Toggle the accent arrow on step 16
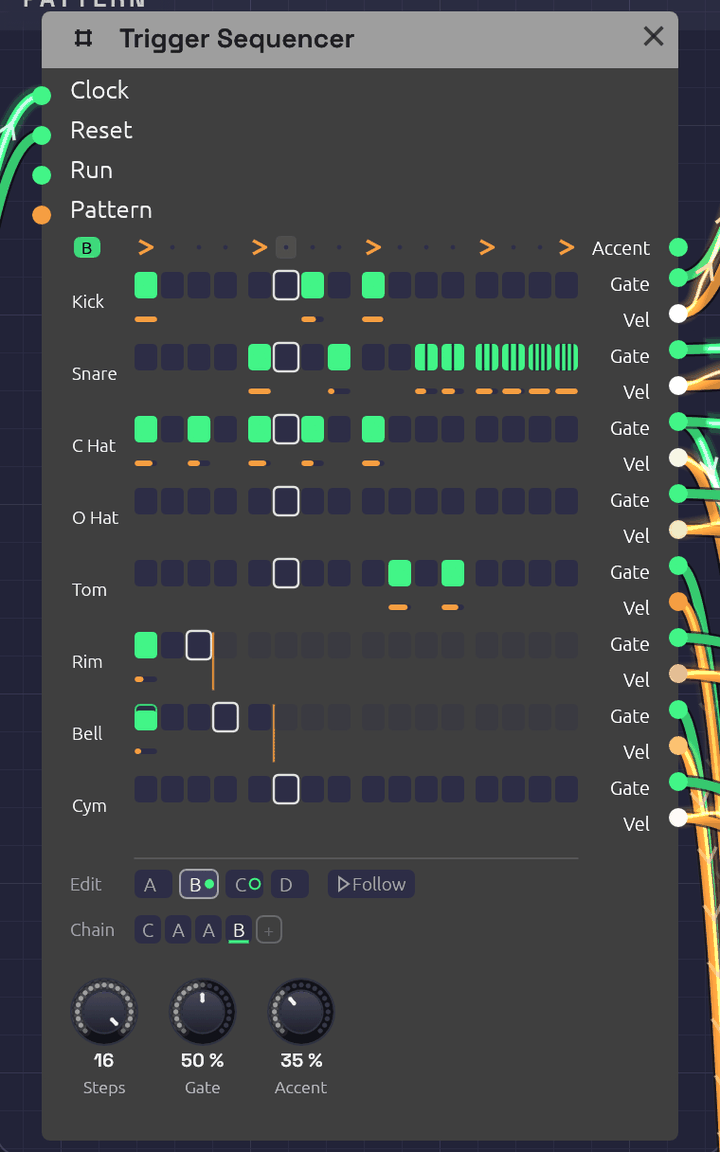720x1152 pixels. [566, 248]
